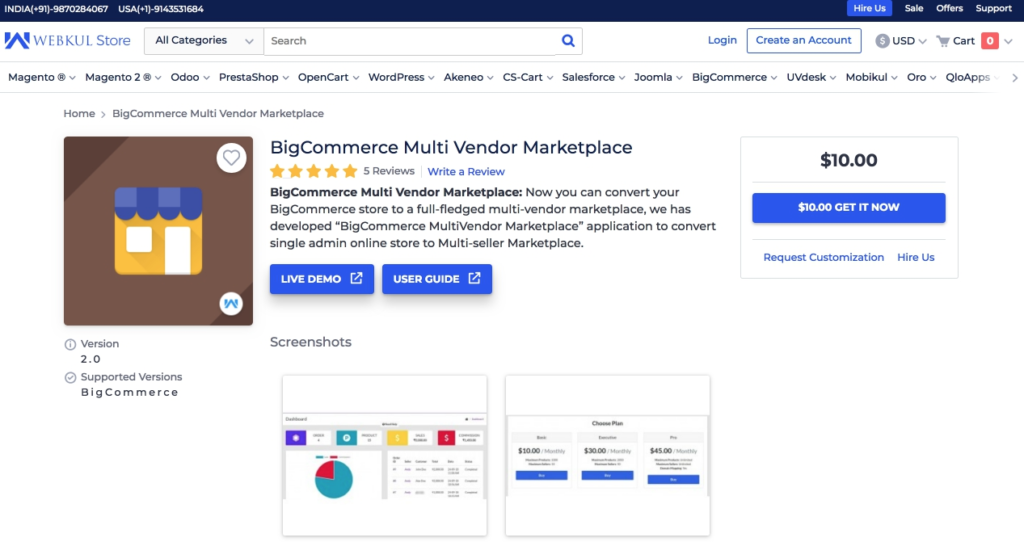The width and height of the screenshot is (1024, 542).
Task: Click the Version info icon
Action: (70, 344)
